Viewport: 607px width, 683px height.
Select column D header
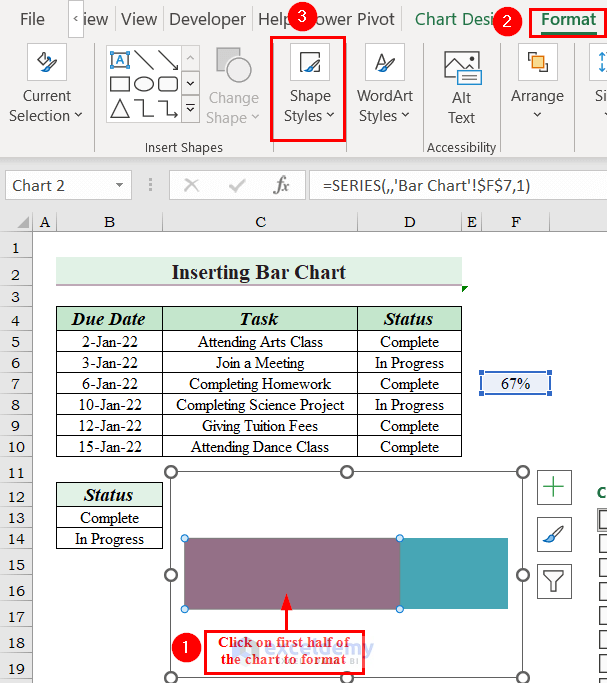click(x=409, y=222)
